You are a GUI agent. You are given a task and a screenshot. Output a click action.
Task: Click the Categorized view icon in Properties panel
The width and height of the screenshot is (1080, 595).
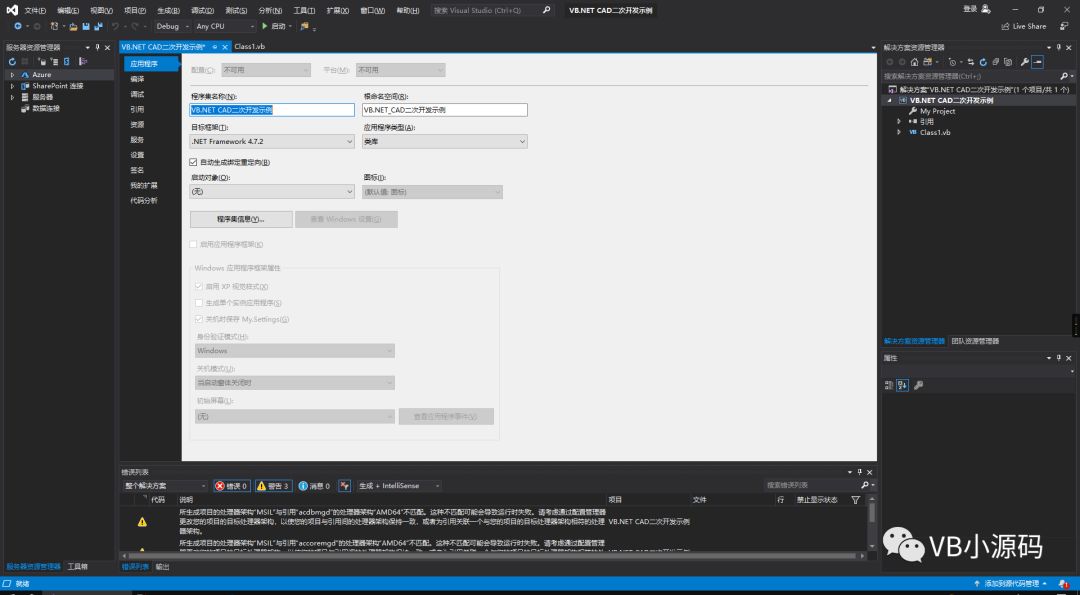pos(889,386)
